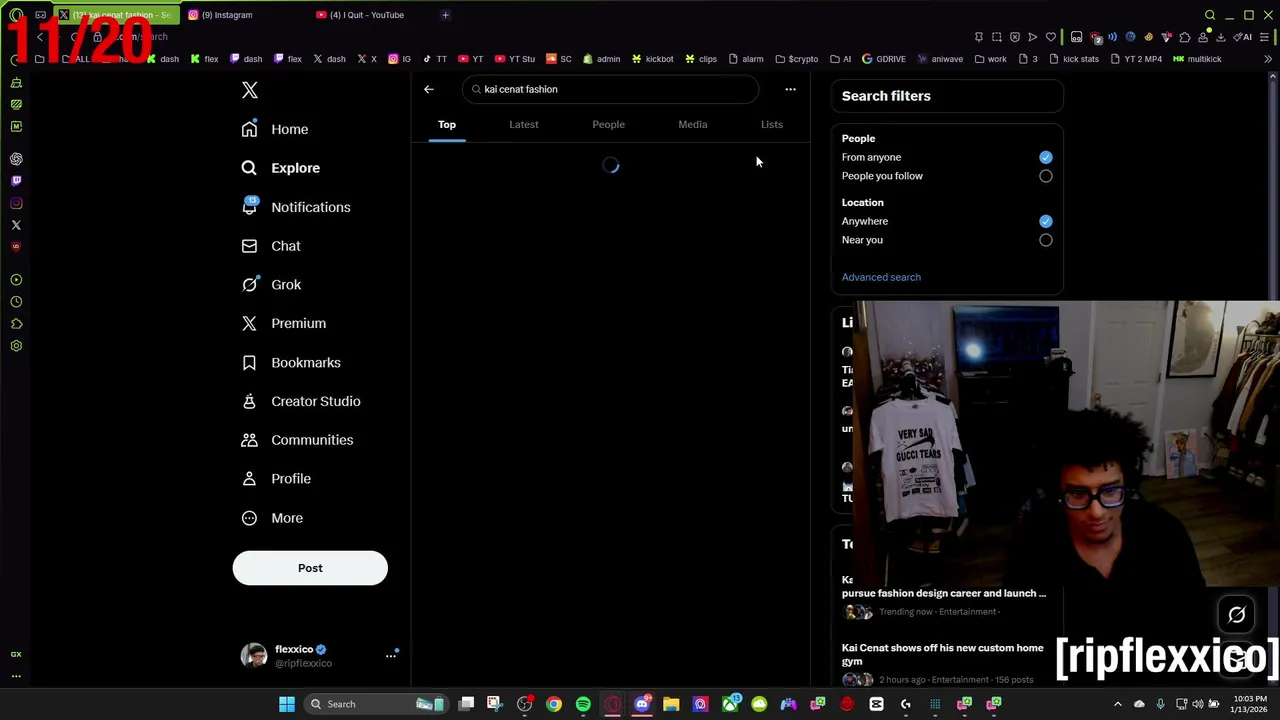Open Communities in the X sidebar
1280x720 pixels.
tap(297, 440)
